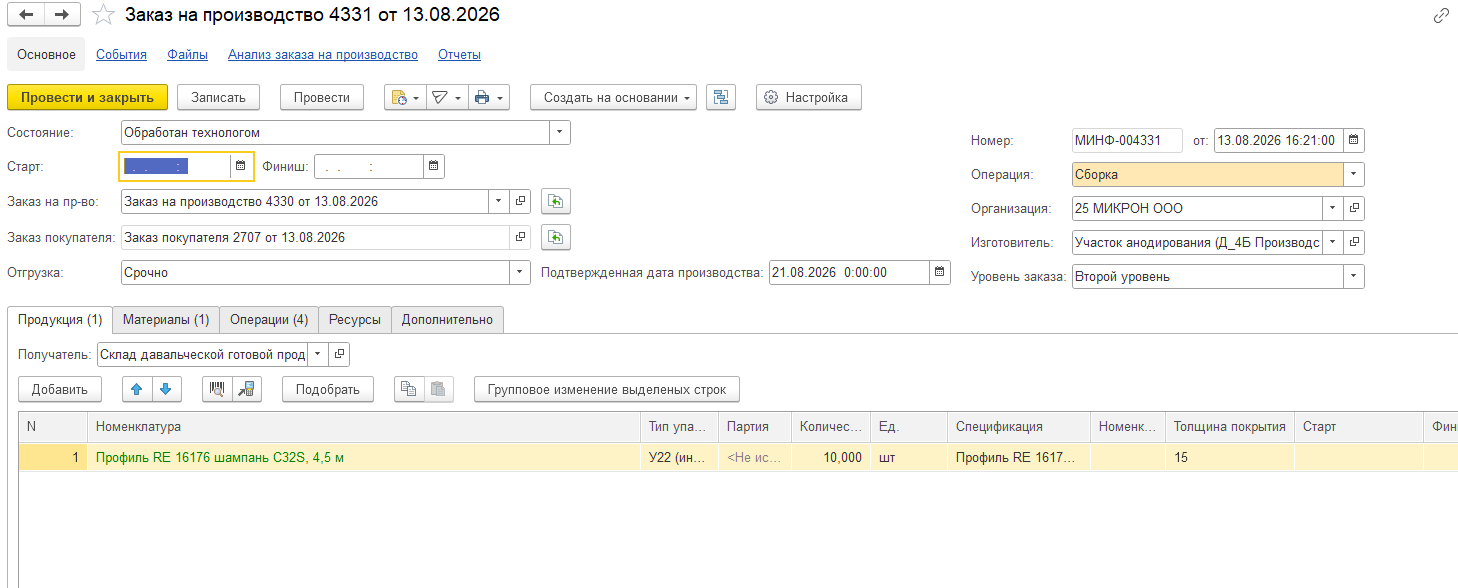
Task: Move selected row down
Action: pyautogui.click(x=165, y=389)
